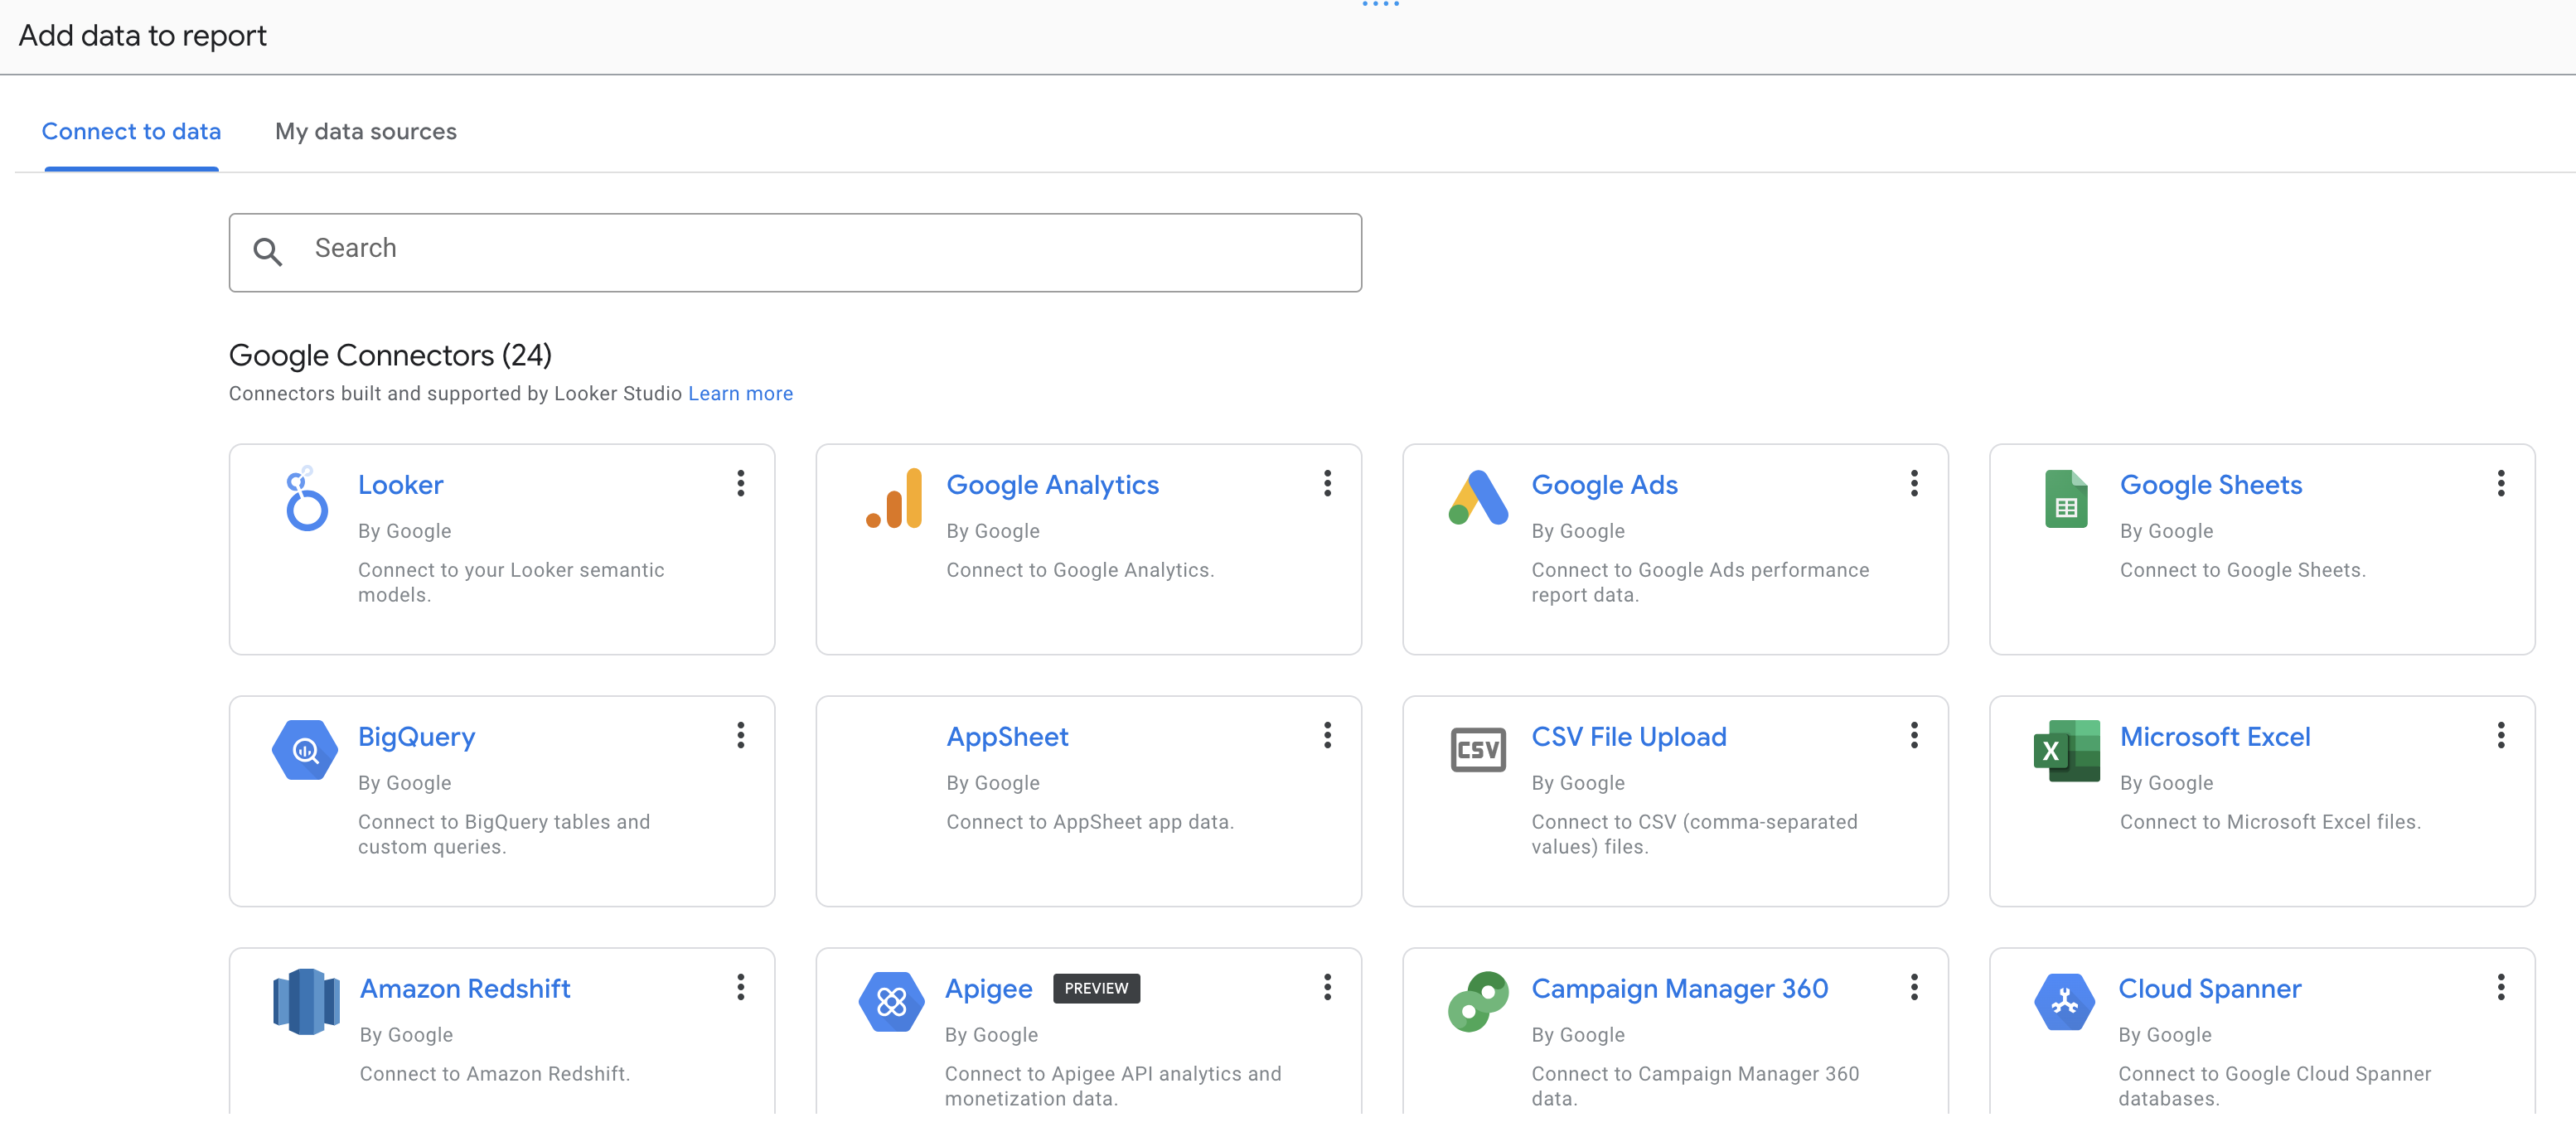Screen dimensions: 2576x1127
Task: Choose the CSV File Upload title
Action: point(1628,737)
